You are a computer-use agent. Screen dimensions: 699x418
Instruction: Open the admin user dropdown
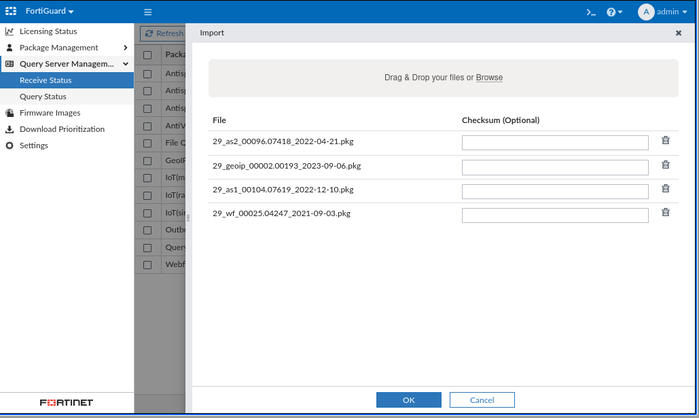pyautogui.click(x=672, y=12)
